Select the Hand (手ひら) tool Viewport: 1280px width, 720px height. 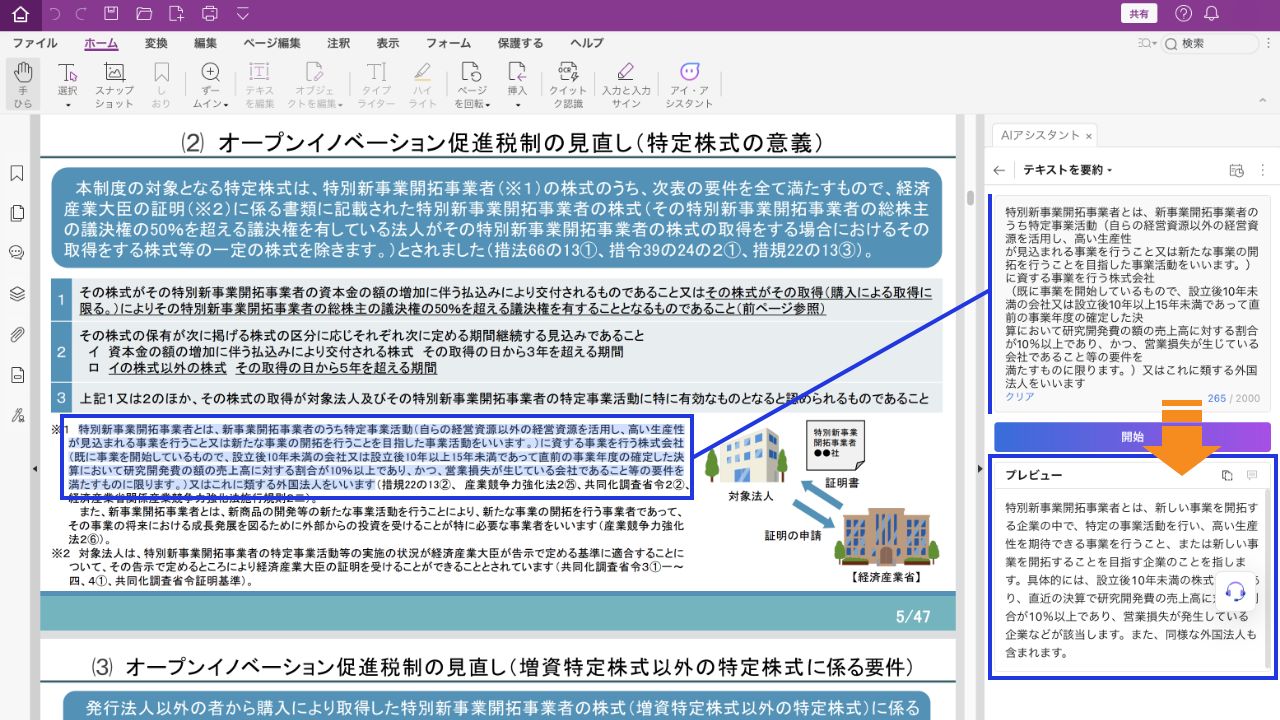(x=23, y=84)
